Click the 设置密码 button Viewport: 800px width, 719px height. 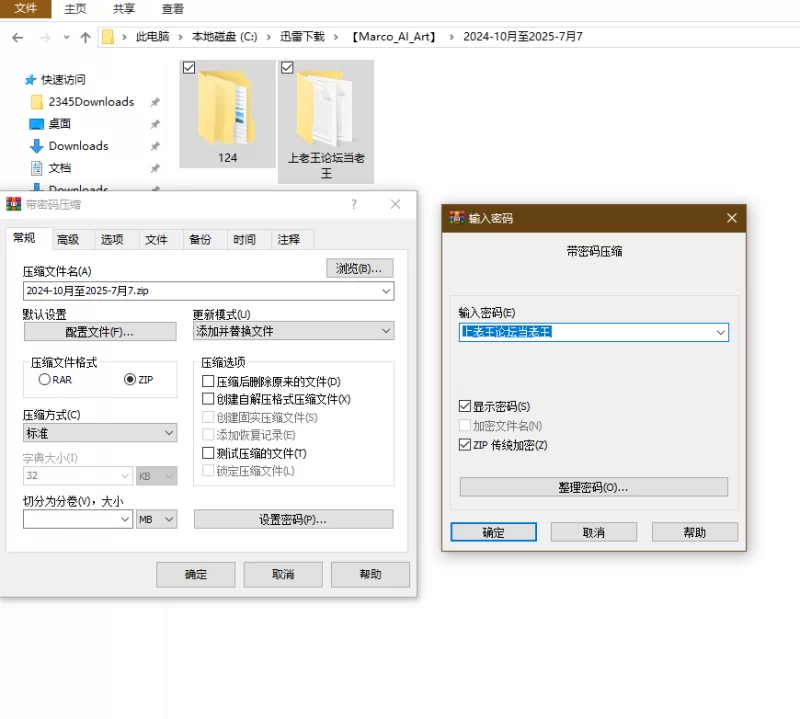[293, 519]
